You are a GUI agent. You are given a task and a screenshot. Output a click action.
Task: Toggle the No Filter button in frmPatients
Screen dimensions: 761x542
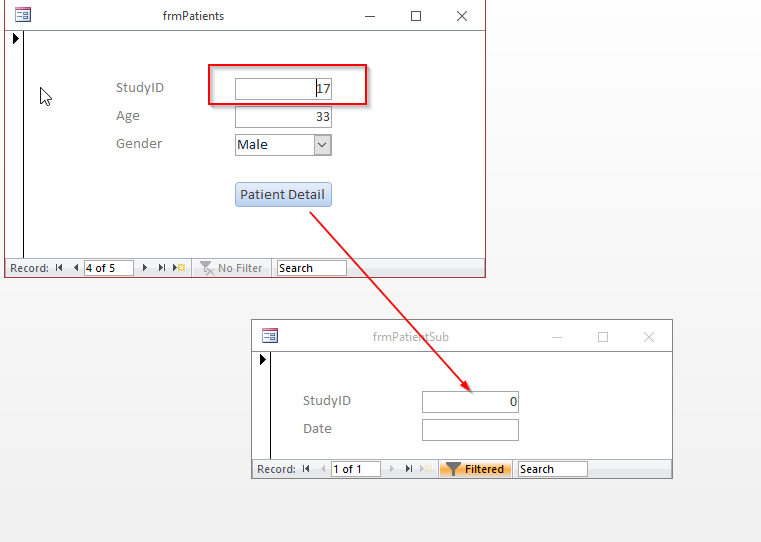[x=231, y=268]
